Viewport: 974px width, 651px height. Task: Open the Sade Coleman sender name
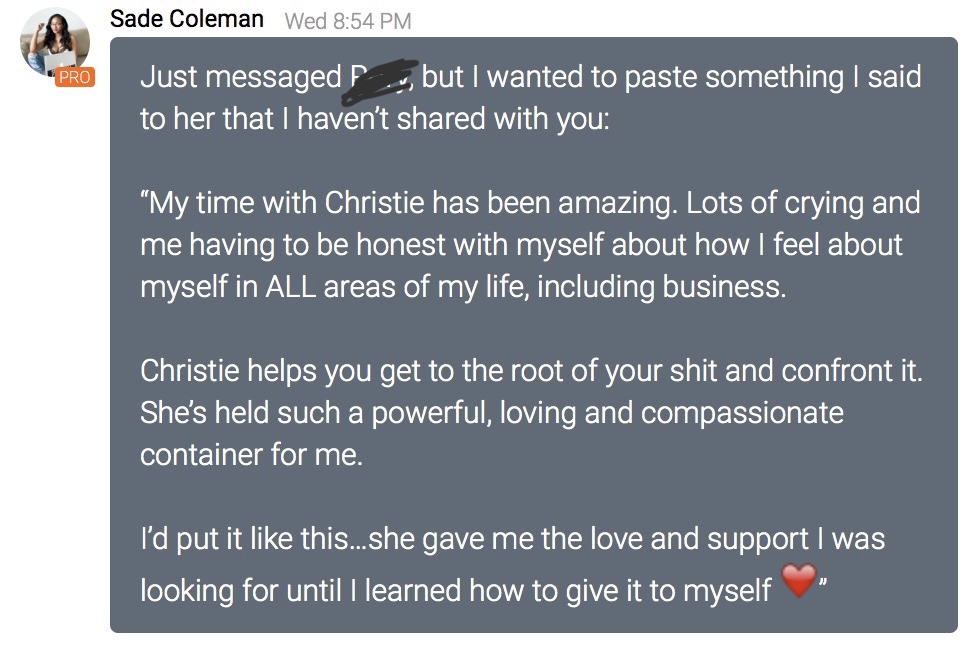tap(187, 19)
